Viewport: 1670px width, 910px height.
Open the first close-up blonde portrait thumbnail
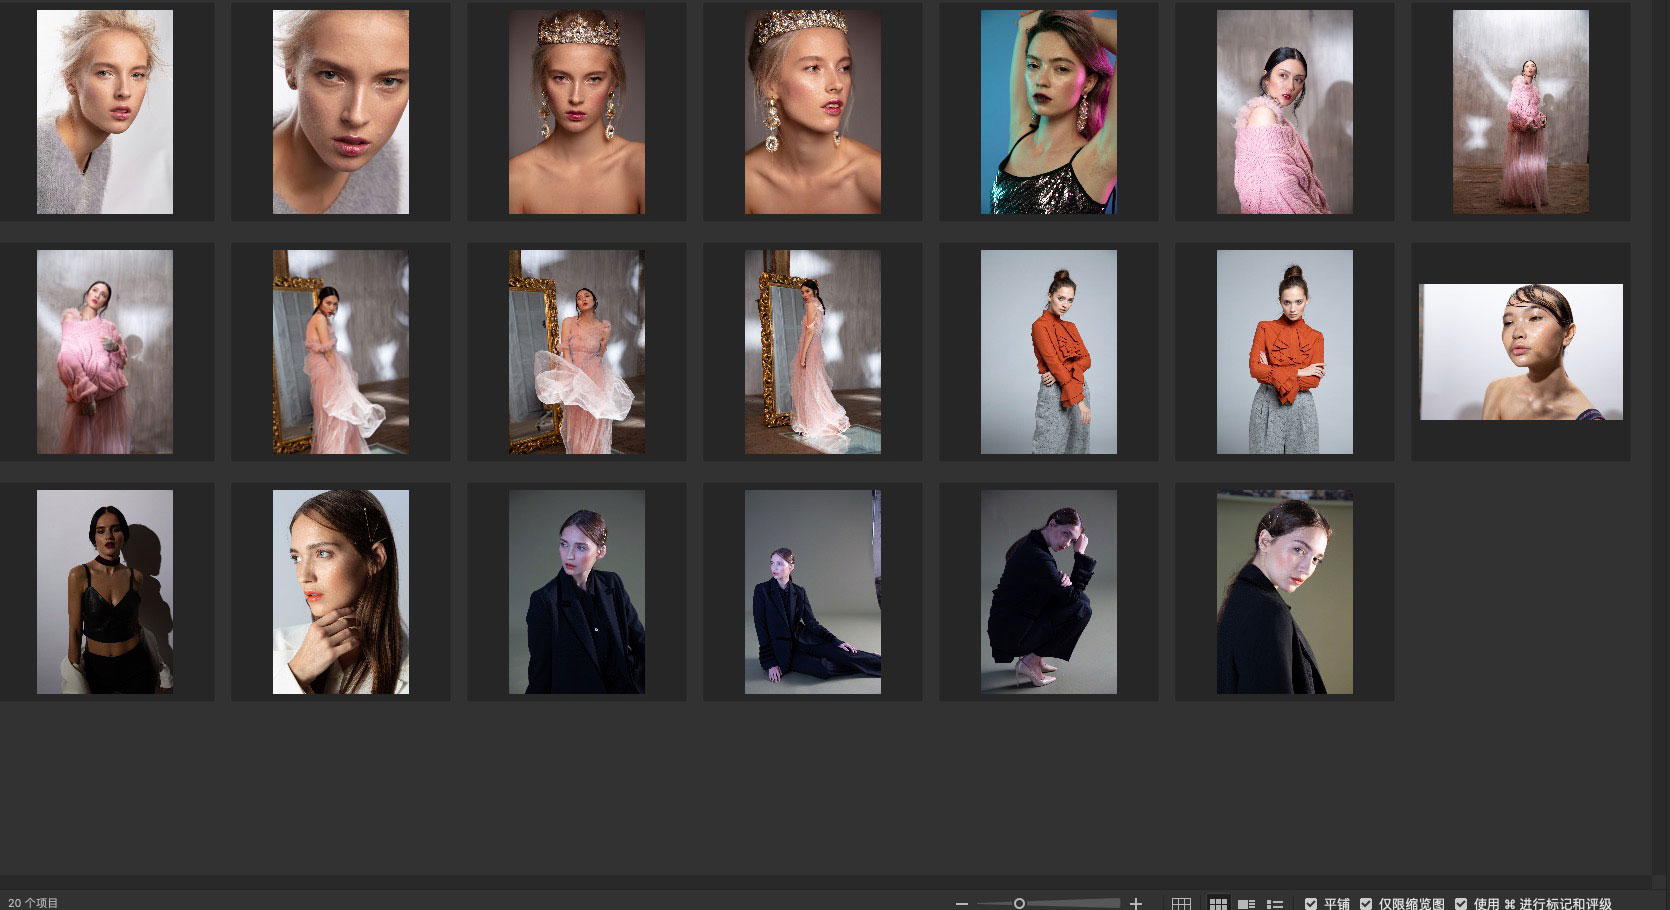105,112
